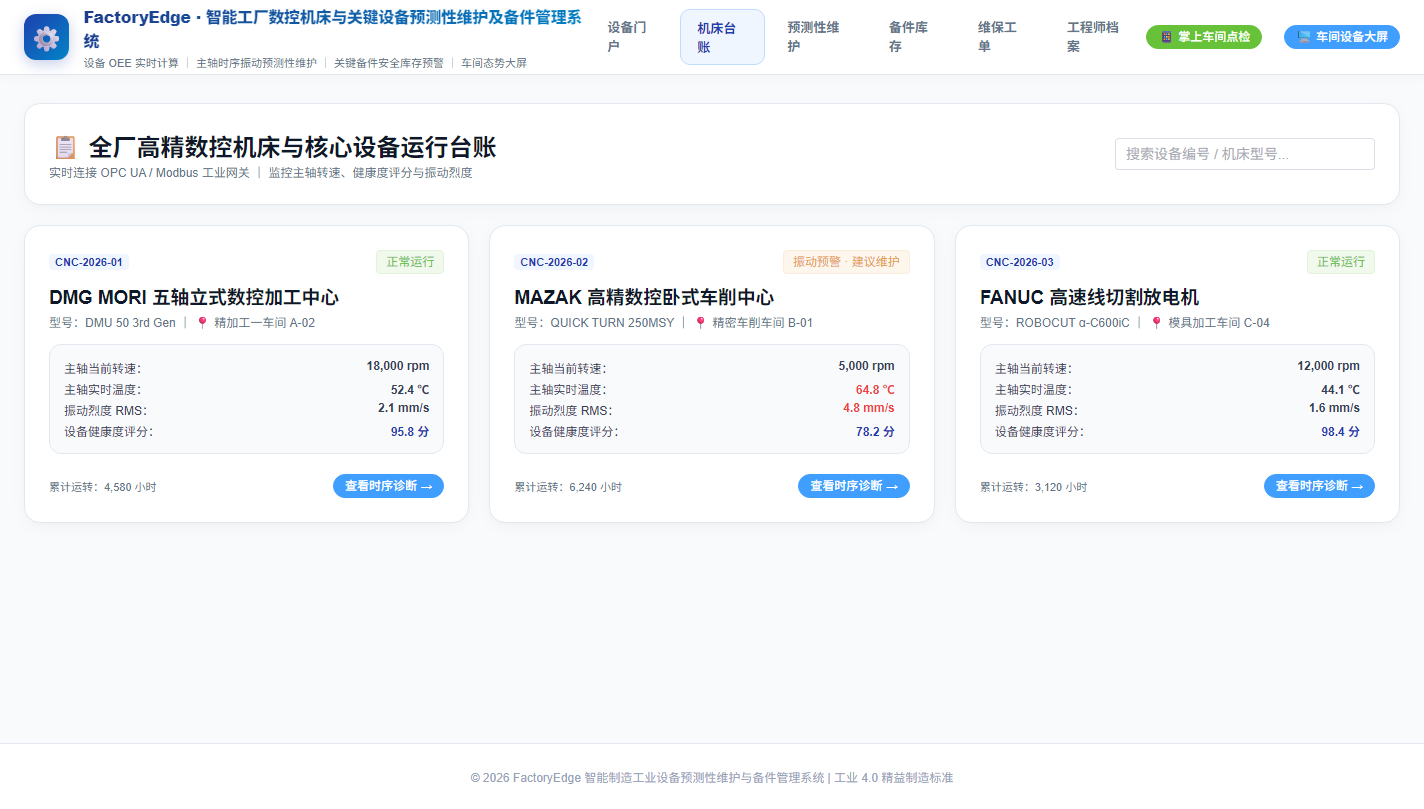Click the FactoryEdge gear logo icon
The image size is (1424, 809).
[46, 37]
